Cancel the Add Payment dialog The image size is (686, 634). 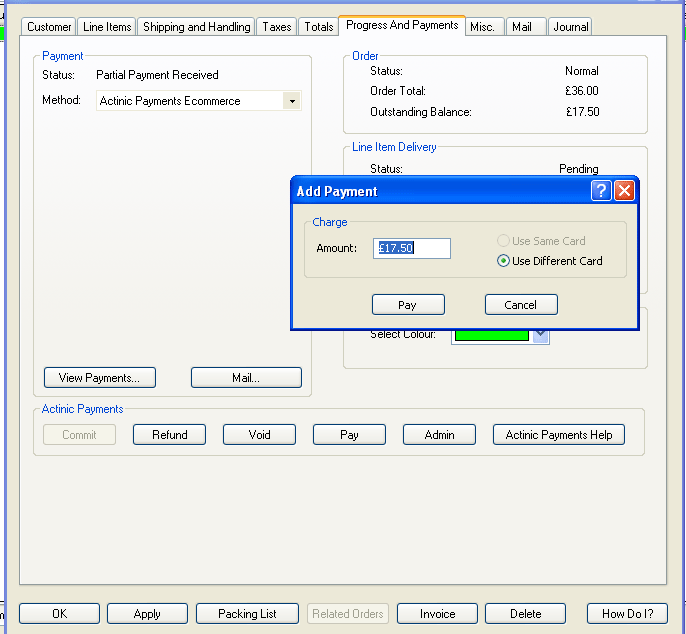(x=521, y=305)
